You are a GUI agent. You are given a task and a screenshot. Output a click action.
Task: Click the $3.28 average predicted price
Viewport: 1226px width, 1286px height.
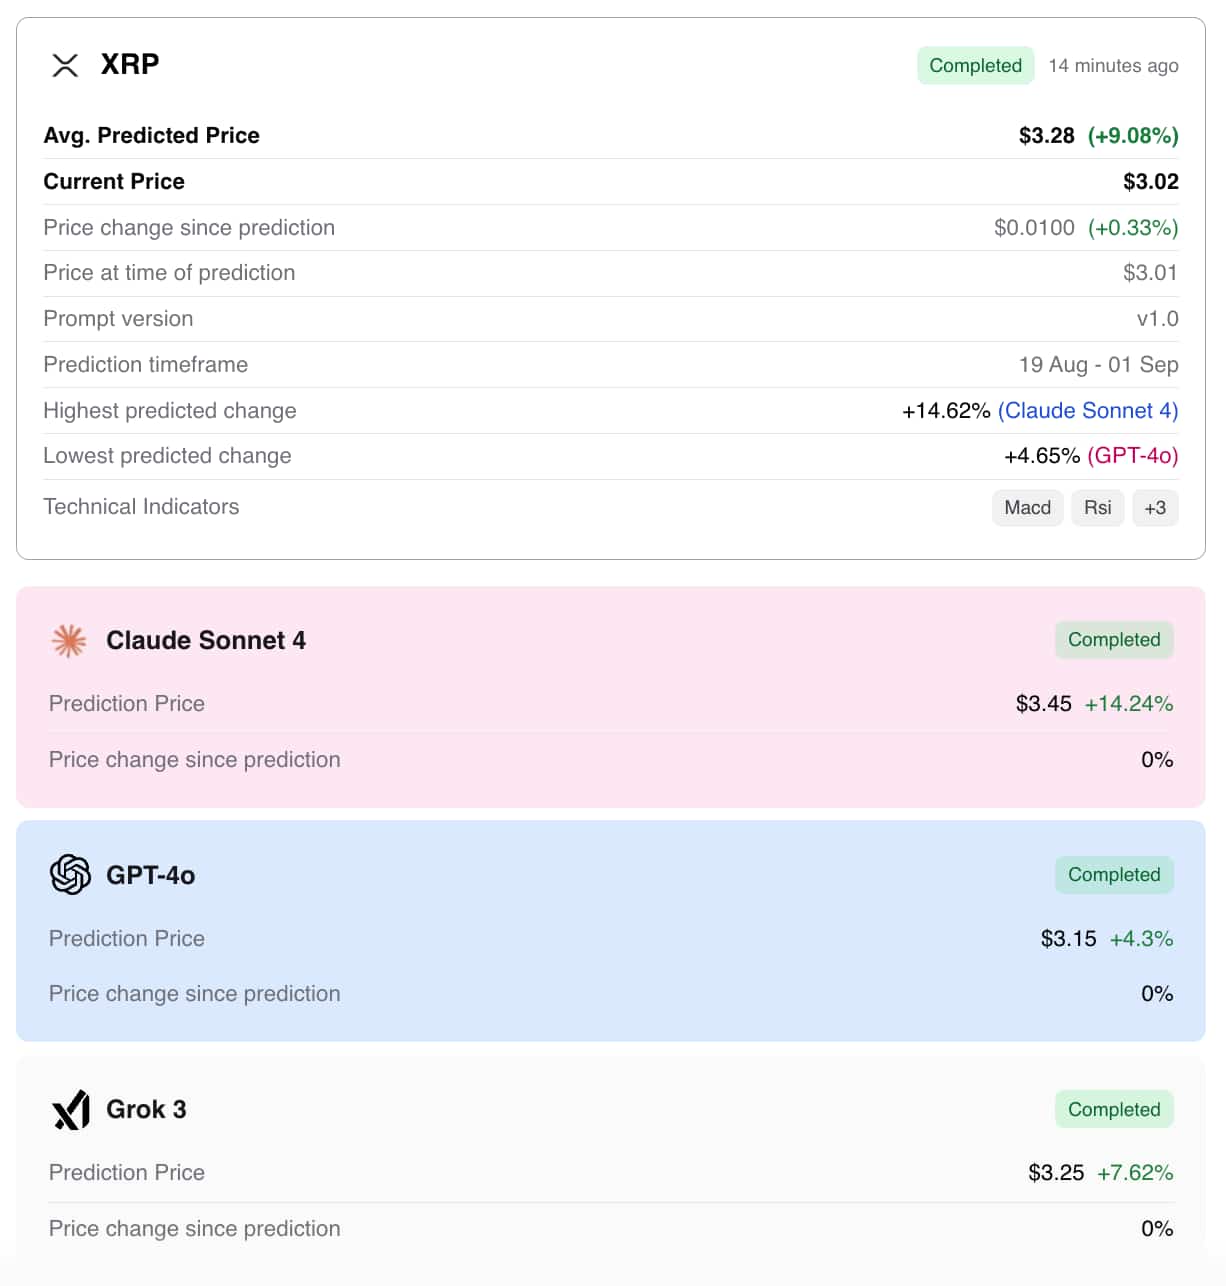(x=1046, y=136)
